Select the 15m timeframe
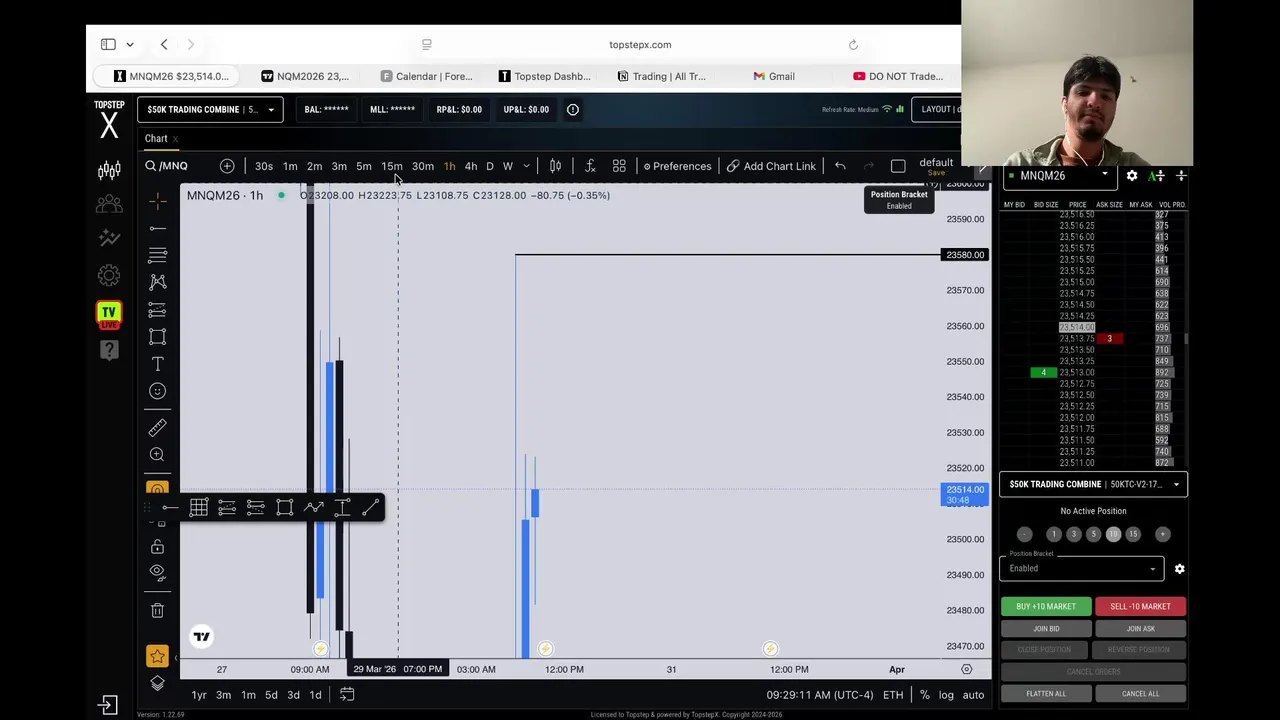The image size is (1280, 720). click(x=392, y=166)
